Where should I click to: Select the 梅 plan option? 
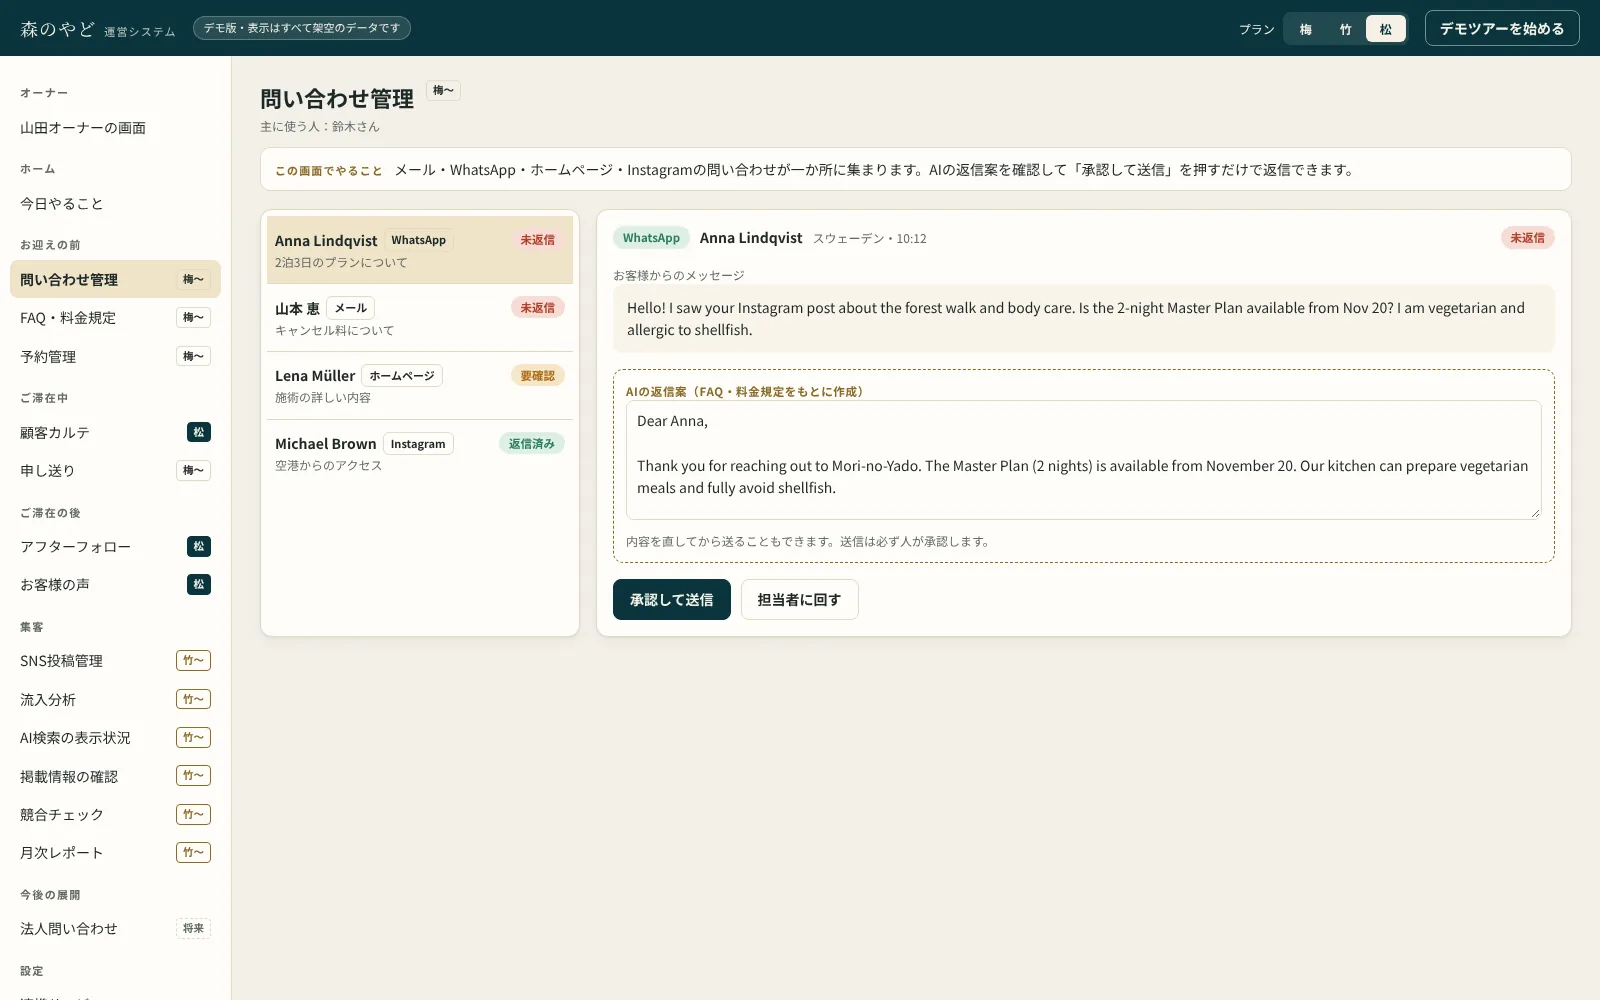(x=1305, y=29)
